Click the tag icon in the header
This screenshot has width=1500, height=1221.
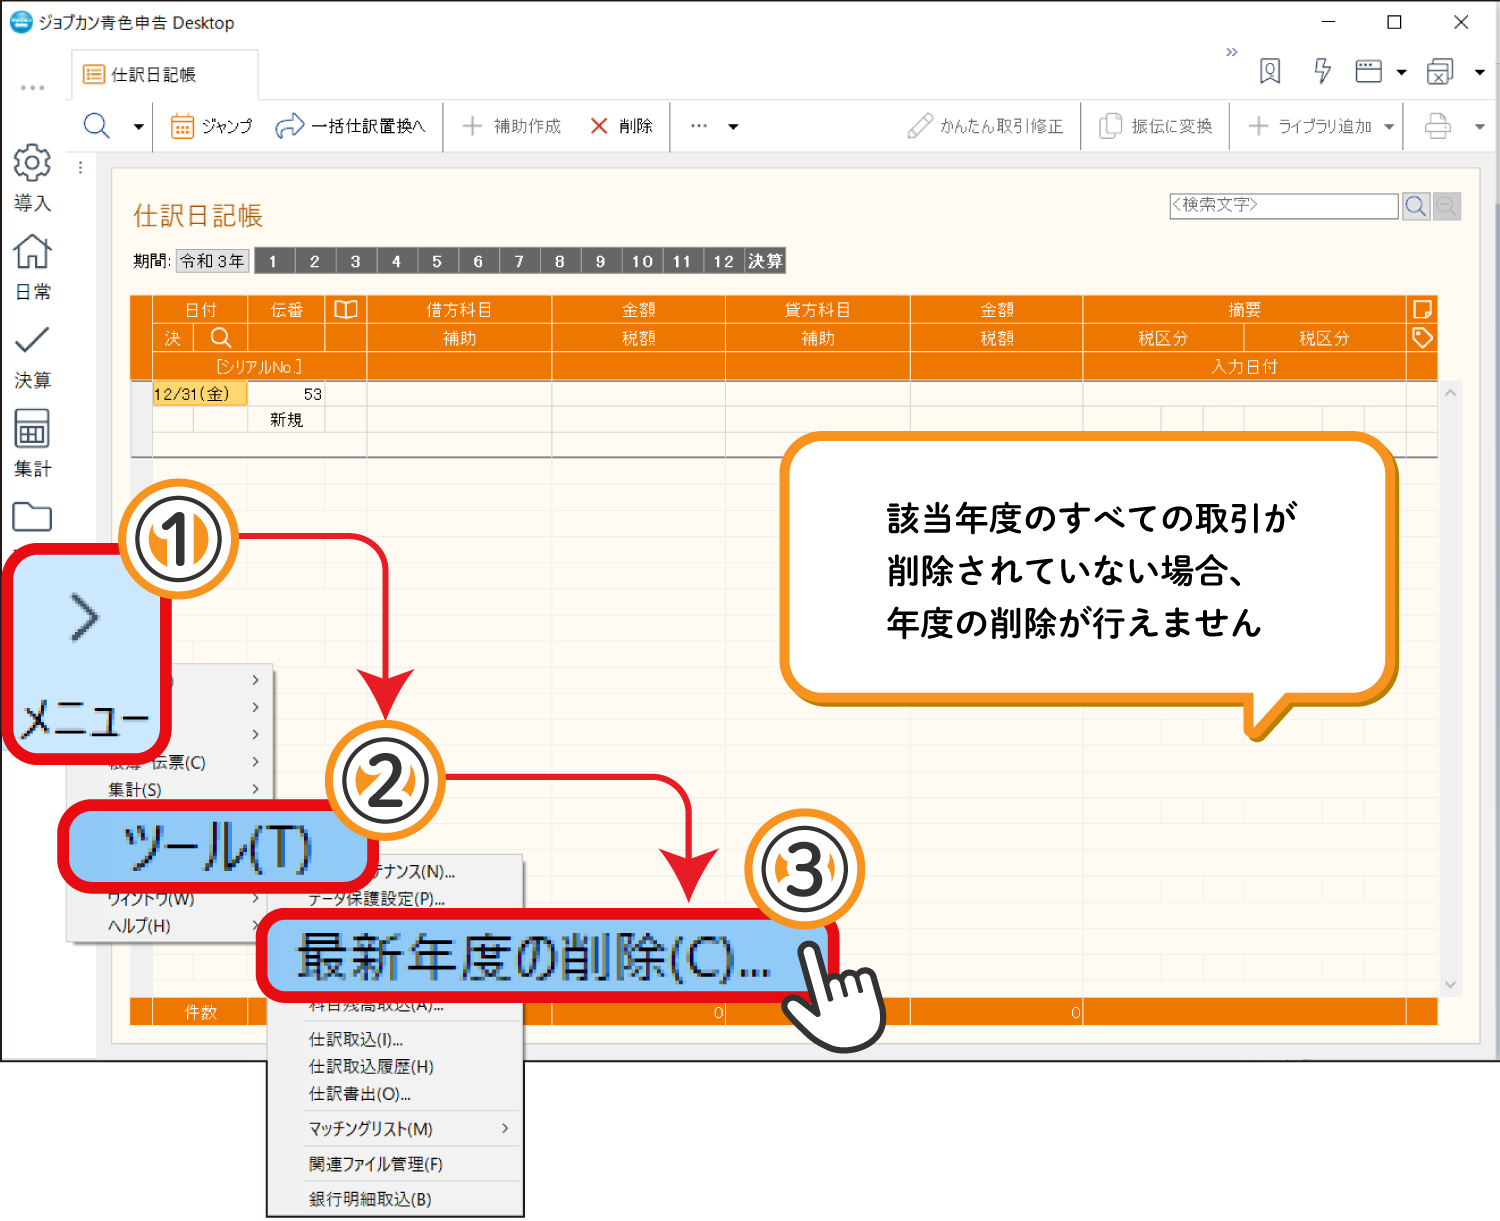(1422, 338)
